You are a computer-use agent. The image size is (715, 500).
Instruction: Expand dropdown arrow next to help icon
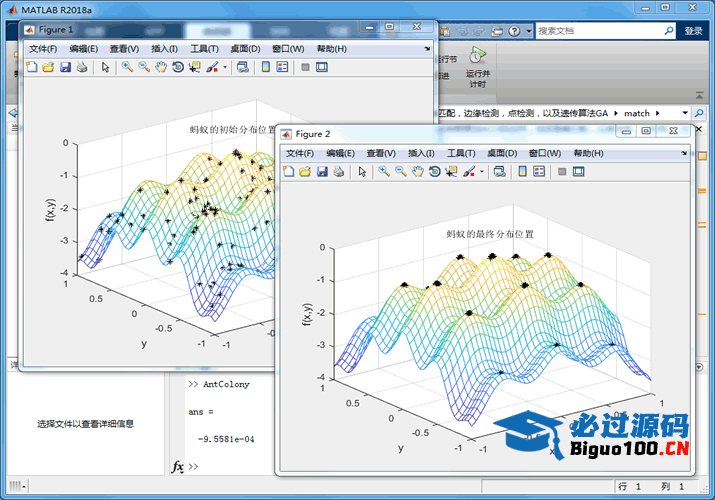click(x=528, y=31)
